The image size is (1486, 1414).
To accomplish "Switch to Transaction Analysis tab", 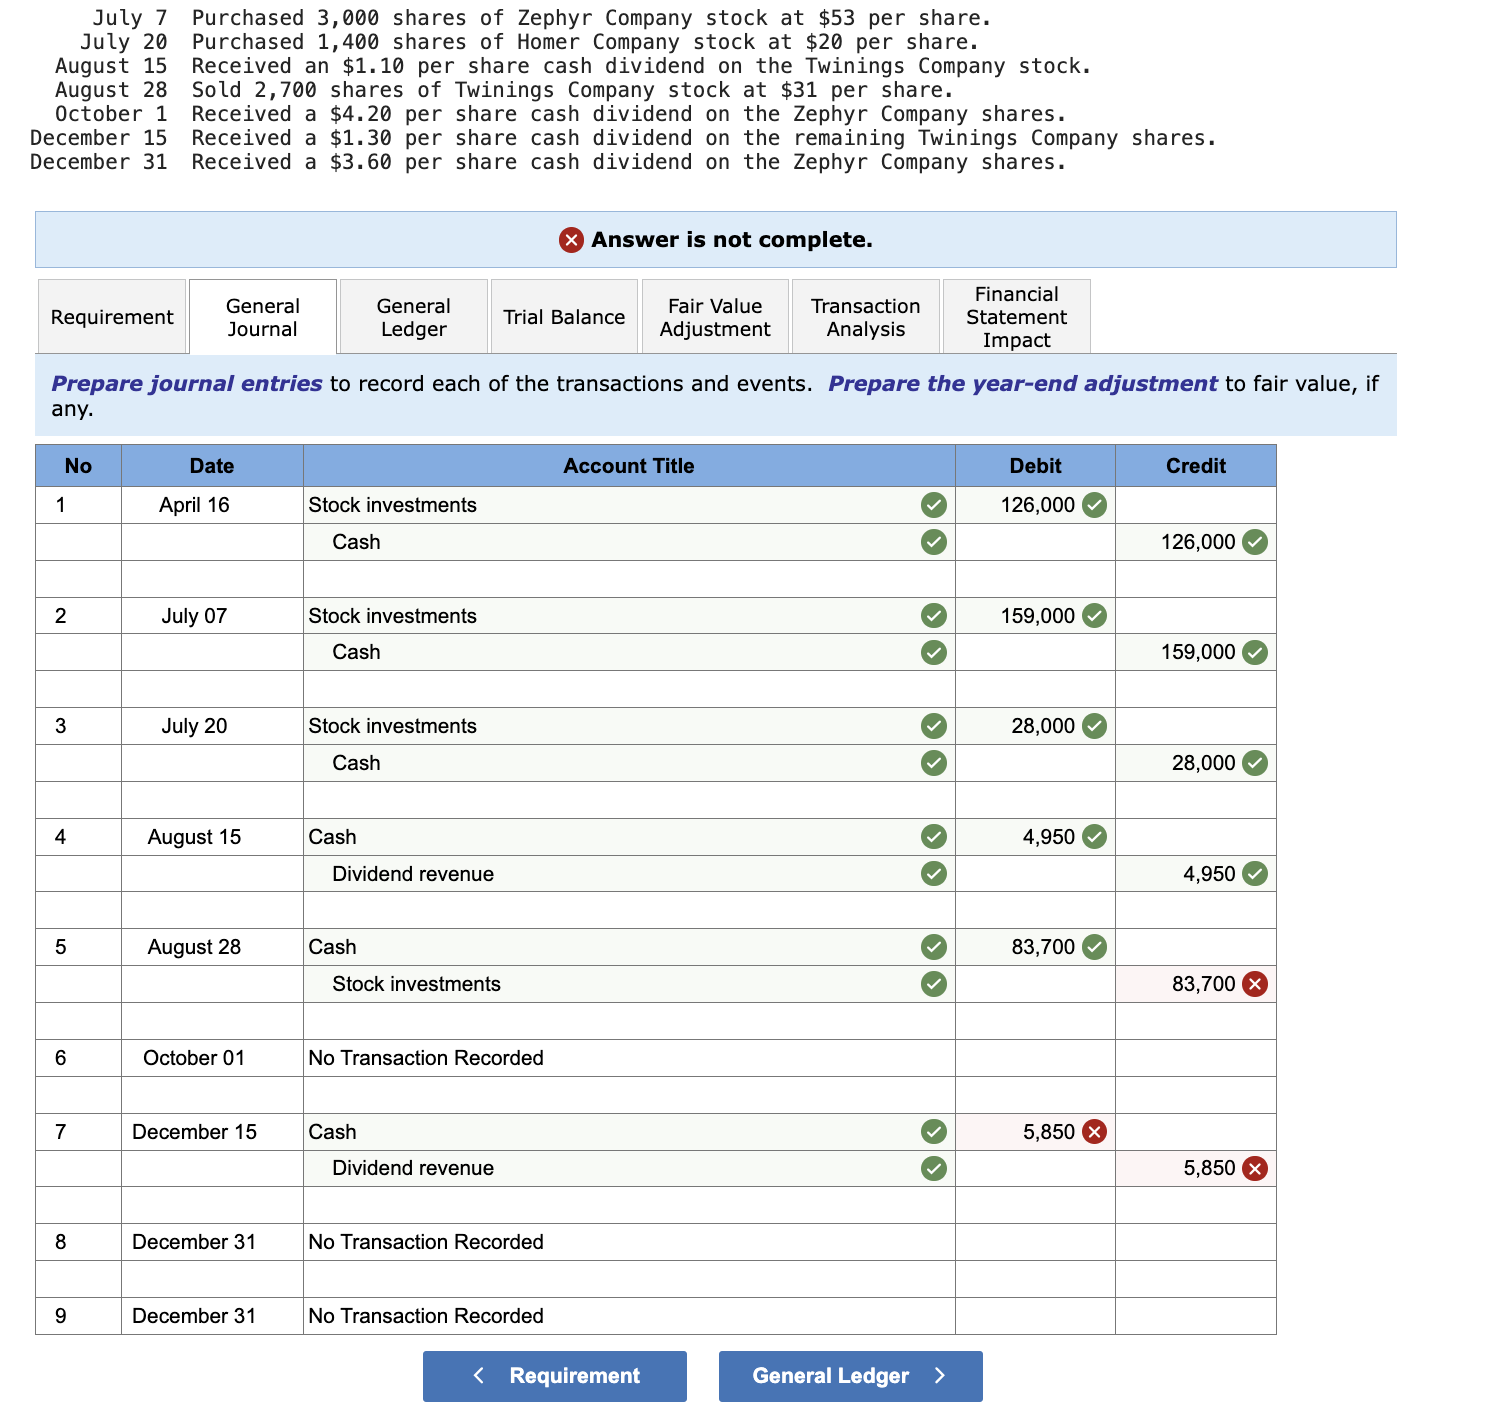I will click(x=866, y=317).
